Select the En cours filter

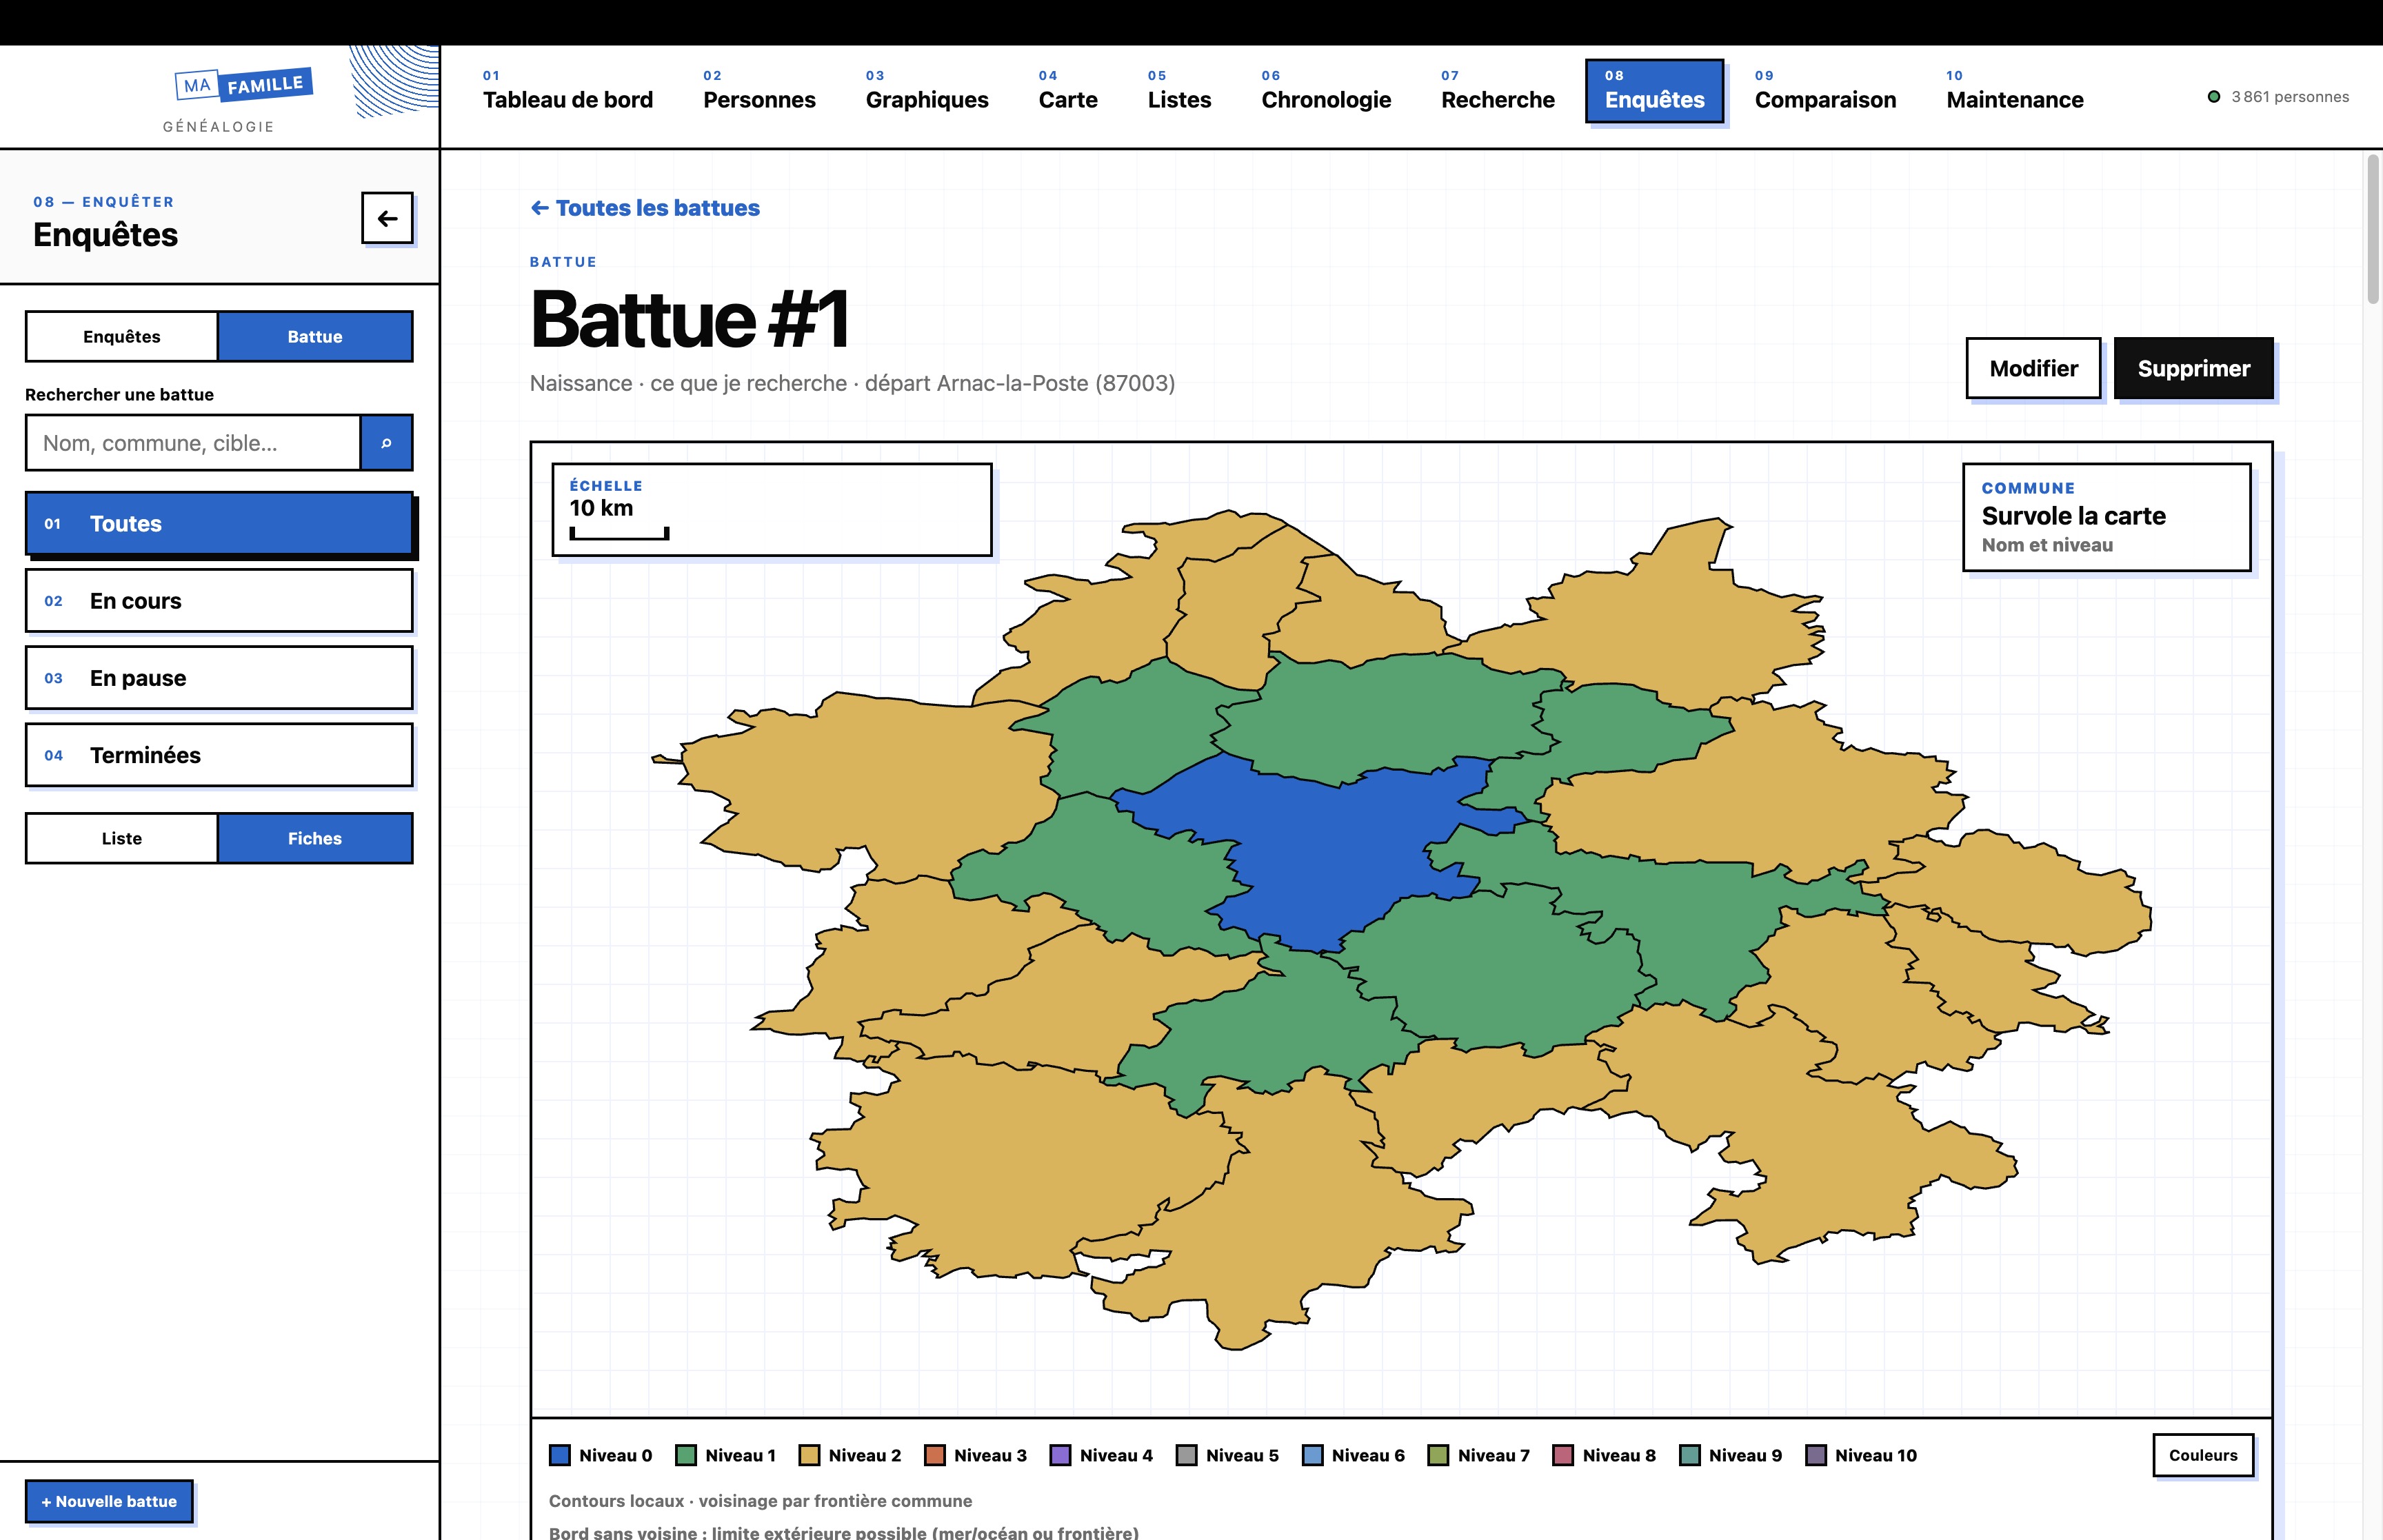click(219, 601)
